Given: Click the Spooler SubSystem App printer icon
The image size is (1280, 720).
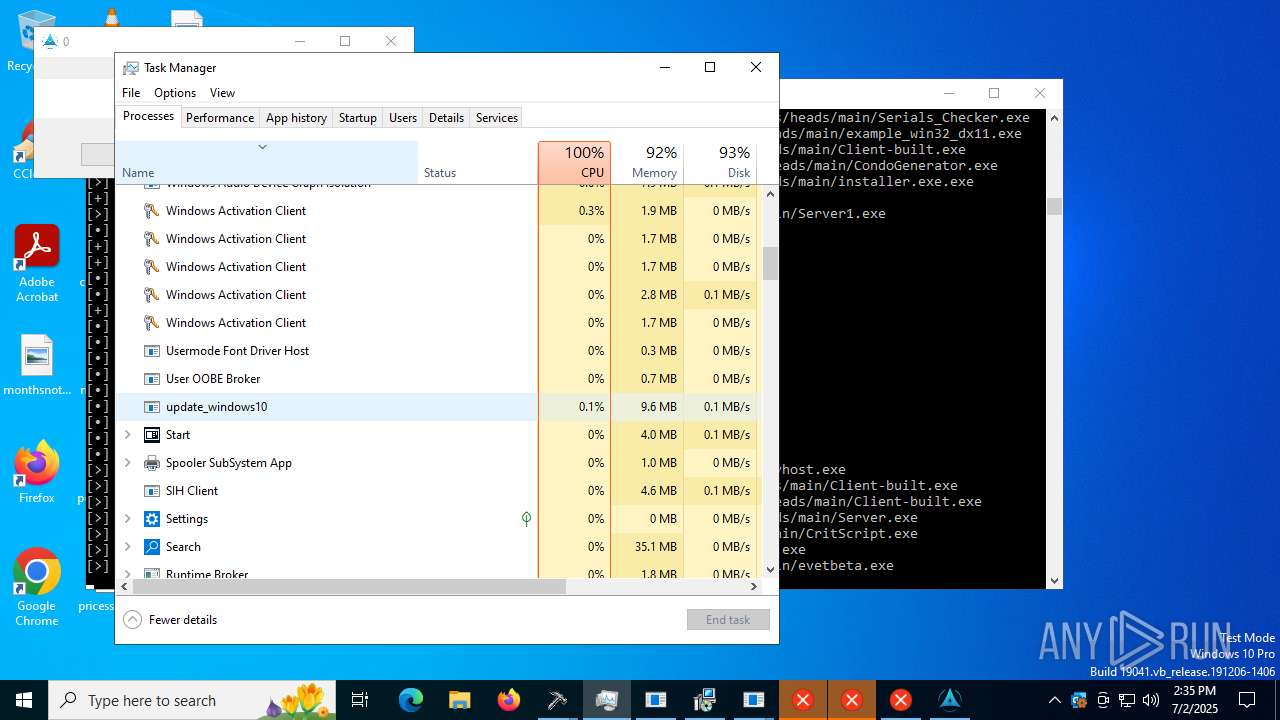Looking at the screenshot, I should coord(152,463).
